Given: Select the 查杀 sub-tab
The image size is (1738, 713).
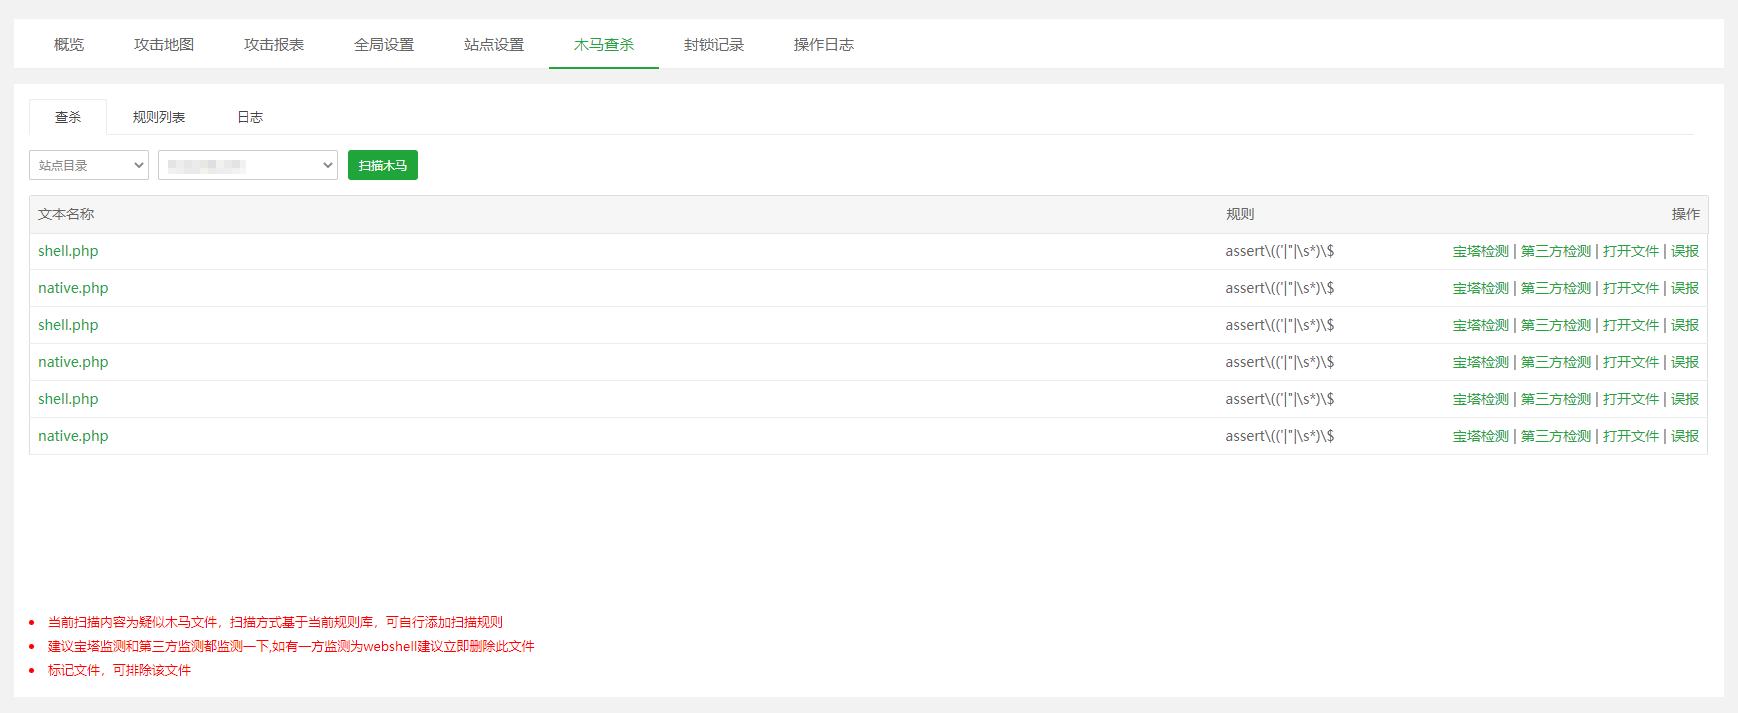Looking at the screenshot, I should [x=68, y=117].
